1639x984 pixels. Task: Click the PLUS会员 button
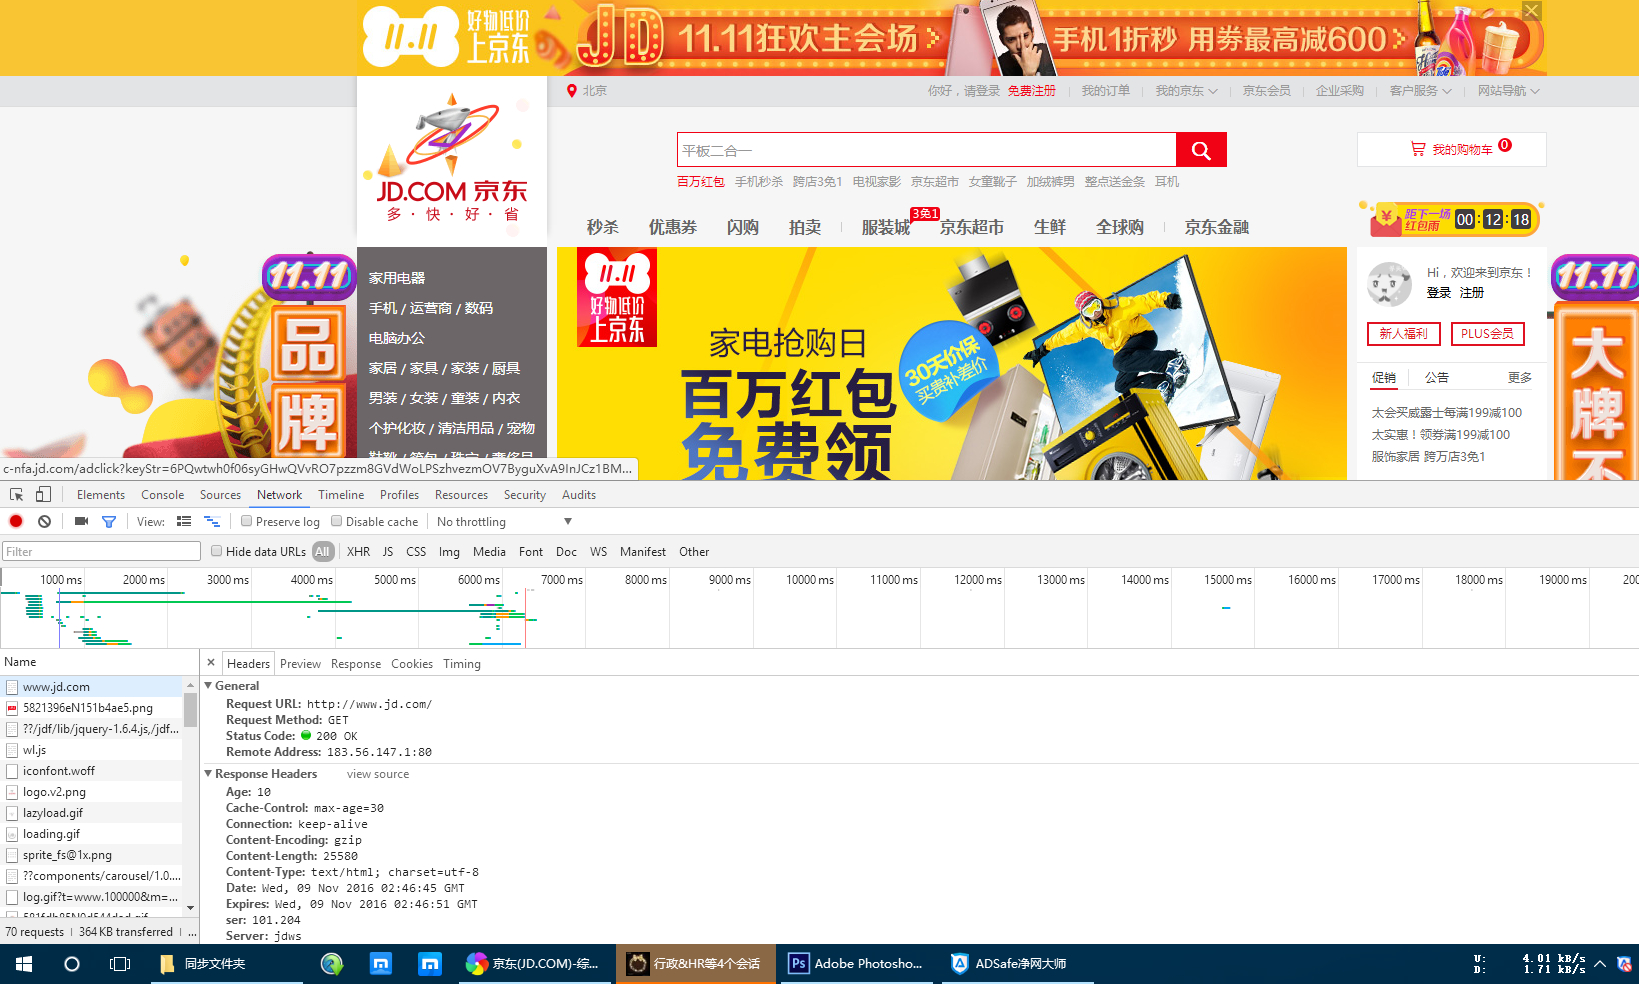coord(1487,333)
